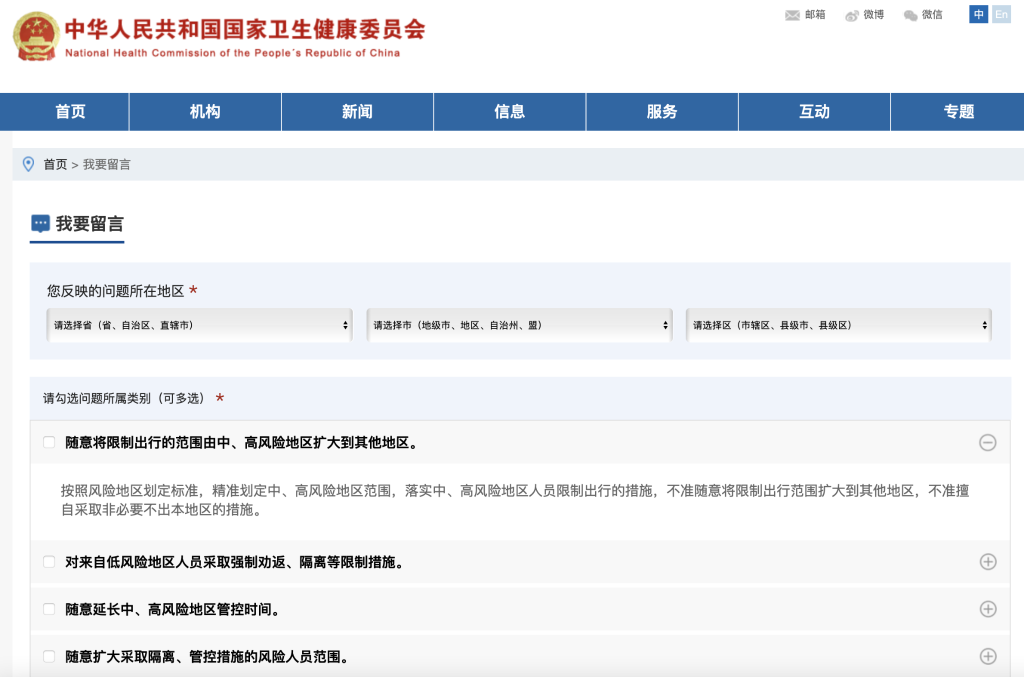Expand the 对来自低风险地区人员 plus icon
Screen dimensions: 1024x677
tap(987, 562)
